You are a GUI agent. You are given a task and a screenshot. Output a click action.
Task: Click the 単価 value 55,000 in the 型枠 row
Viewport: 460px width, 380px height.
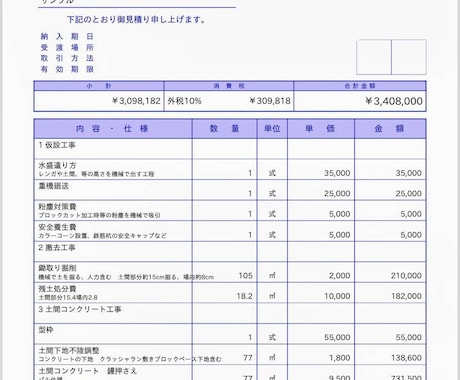(x=337, y=337)
